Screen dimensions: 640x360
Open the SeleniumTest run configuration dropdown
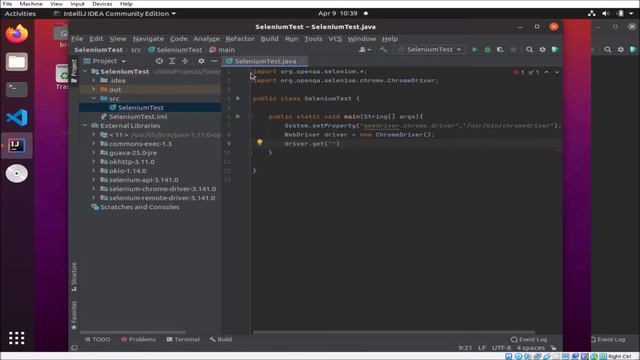coord(430,50)
